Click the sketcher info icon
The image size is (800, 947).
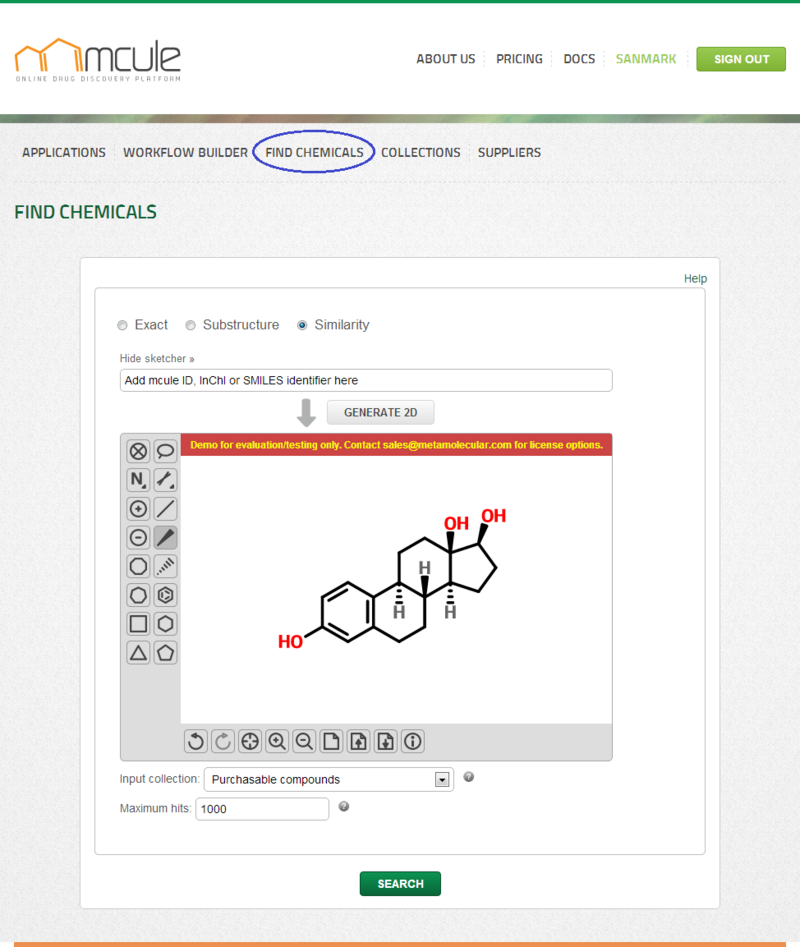point(412,741)
